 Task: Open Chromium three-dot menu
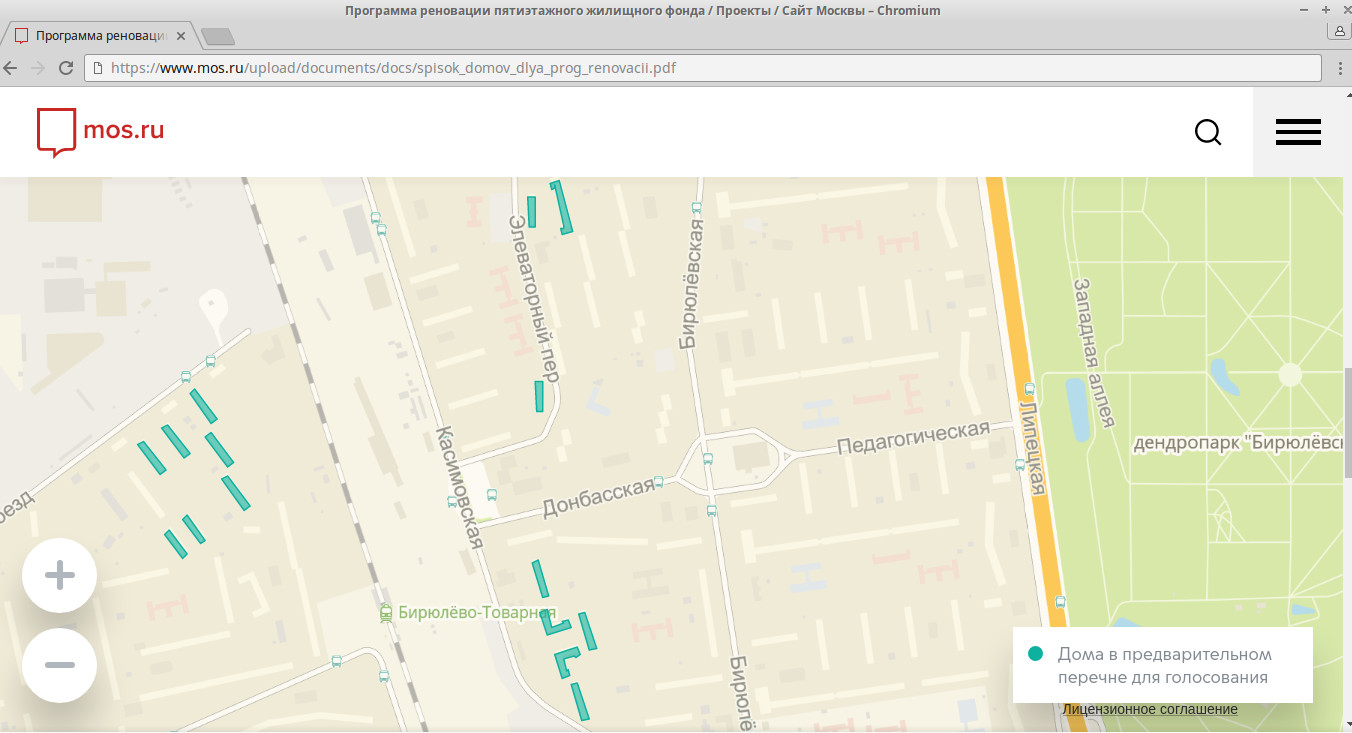coord(1339,68)
